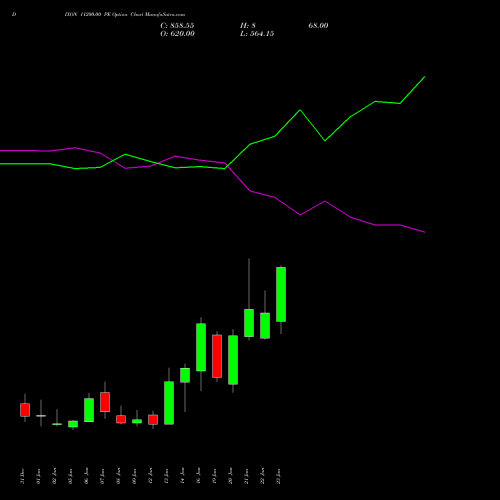Select the green candlestick with long upper wick, 21 Jan
Screen dimensions: 500x500
tap(249, 323)
